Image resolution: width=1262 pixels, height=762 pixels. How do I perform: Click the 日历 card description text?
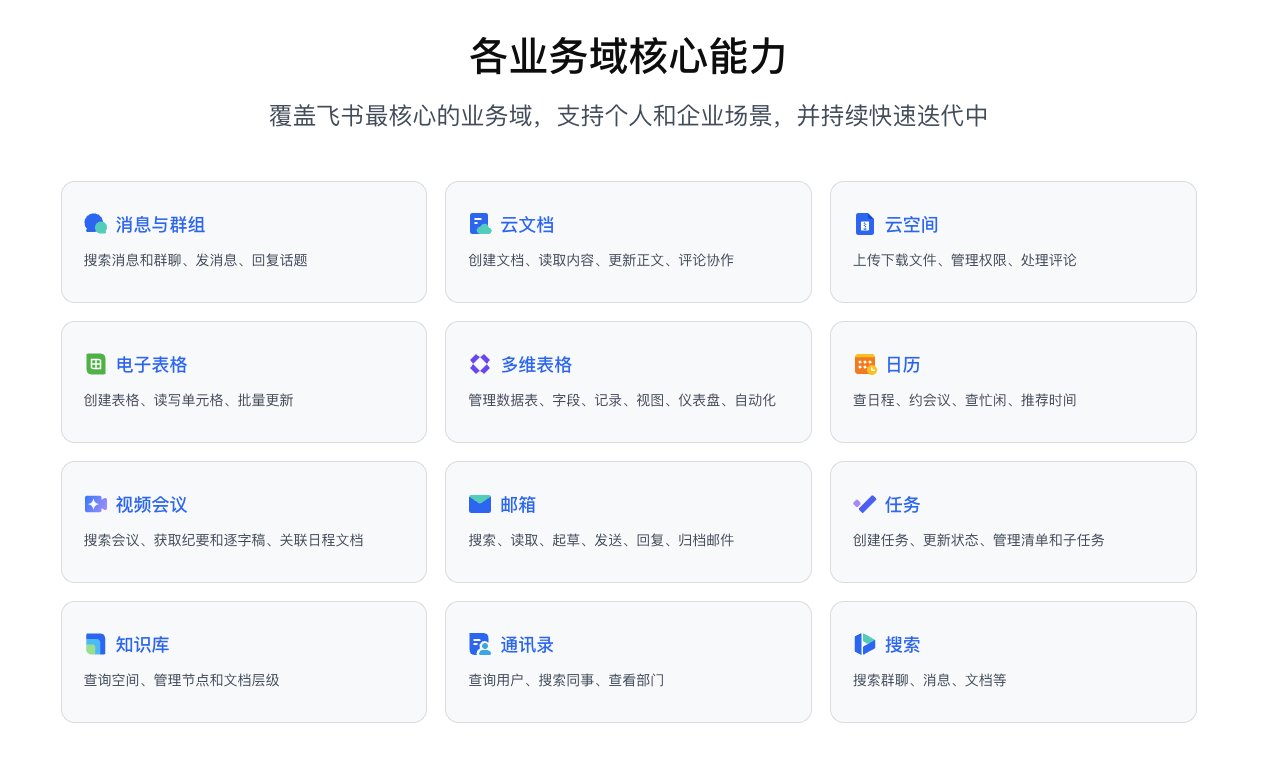[x=964, y=400]
